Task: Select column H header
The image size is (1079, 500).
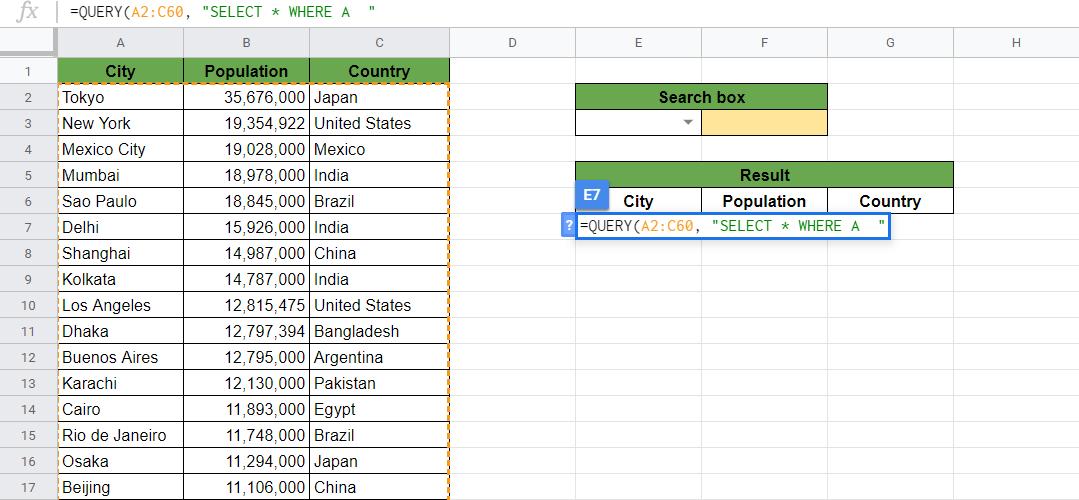Action: (x=1016, y=42)
